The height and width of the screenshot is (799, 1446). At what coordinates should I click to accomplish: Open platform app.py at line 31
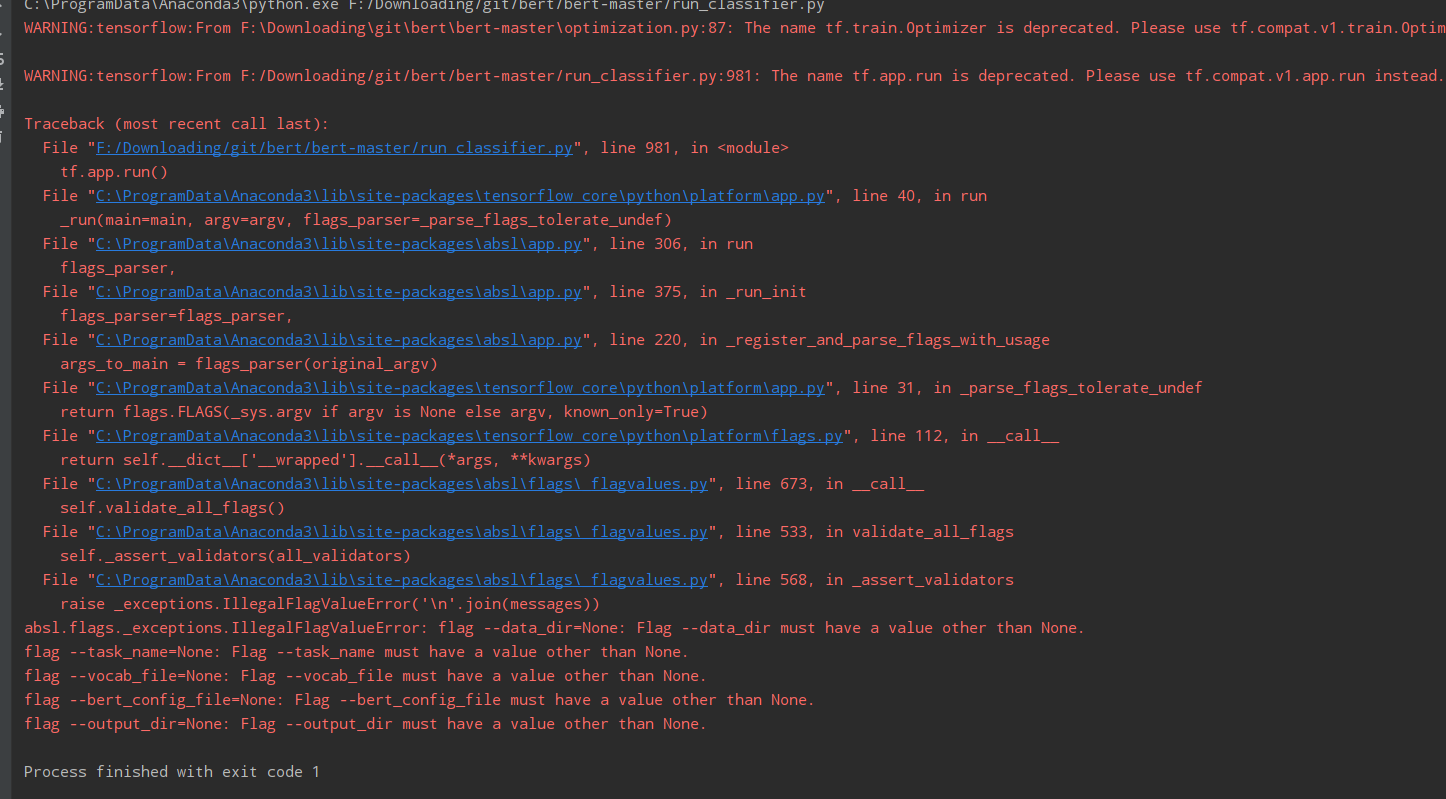tap(460, 387)
